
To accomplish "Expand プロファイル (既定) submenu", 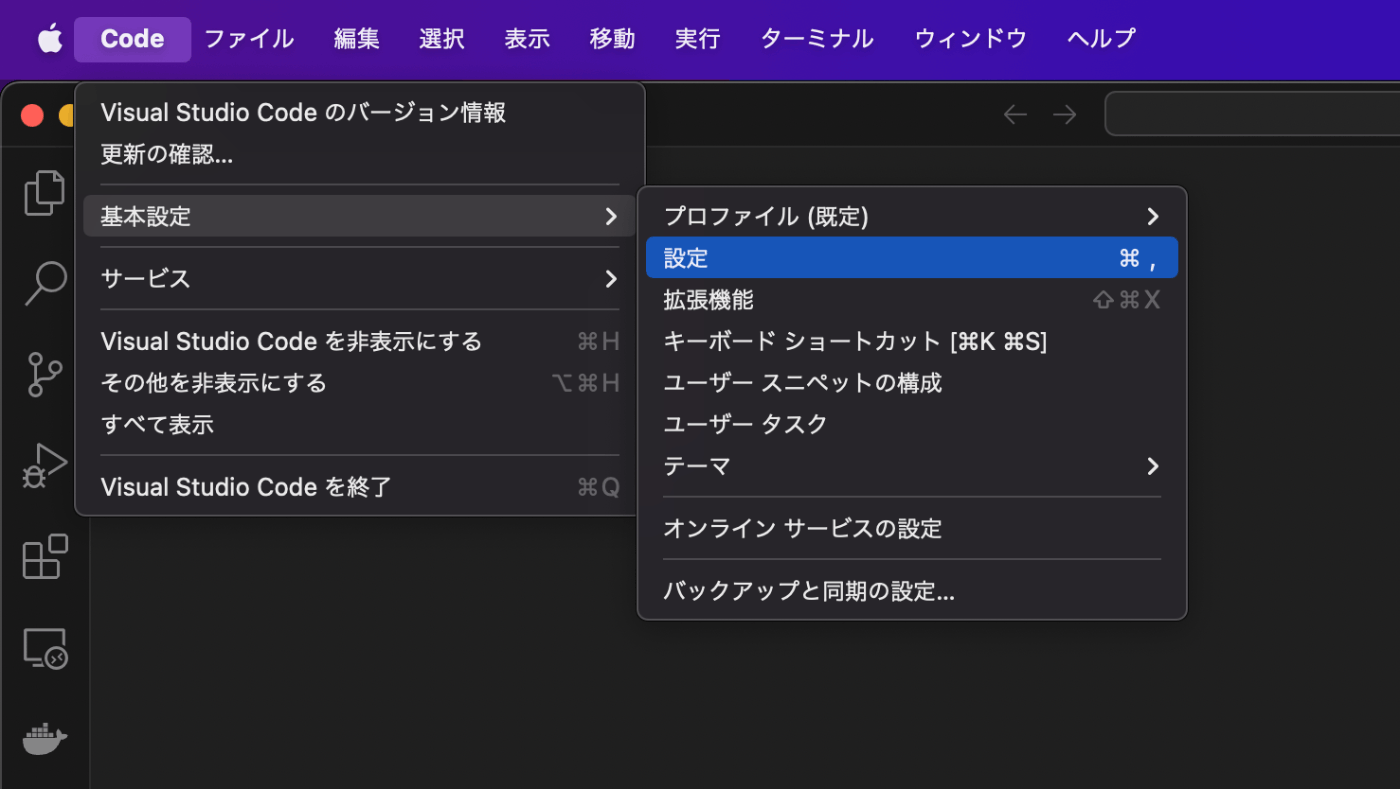I will click(x=912, y=216).
